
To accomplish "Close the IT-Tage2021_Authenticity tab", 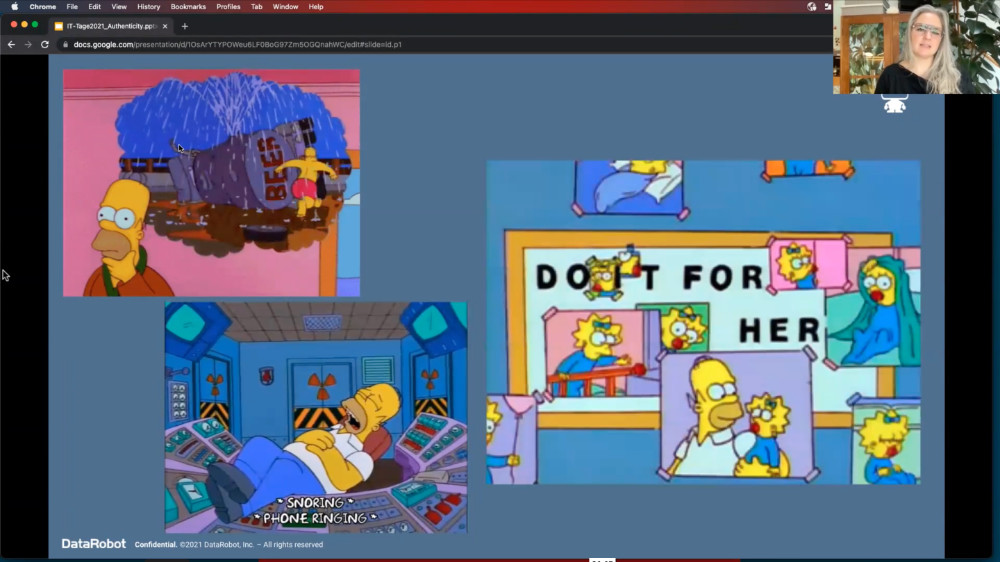I will click(x=165, y=26).
